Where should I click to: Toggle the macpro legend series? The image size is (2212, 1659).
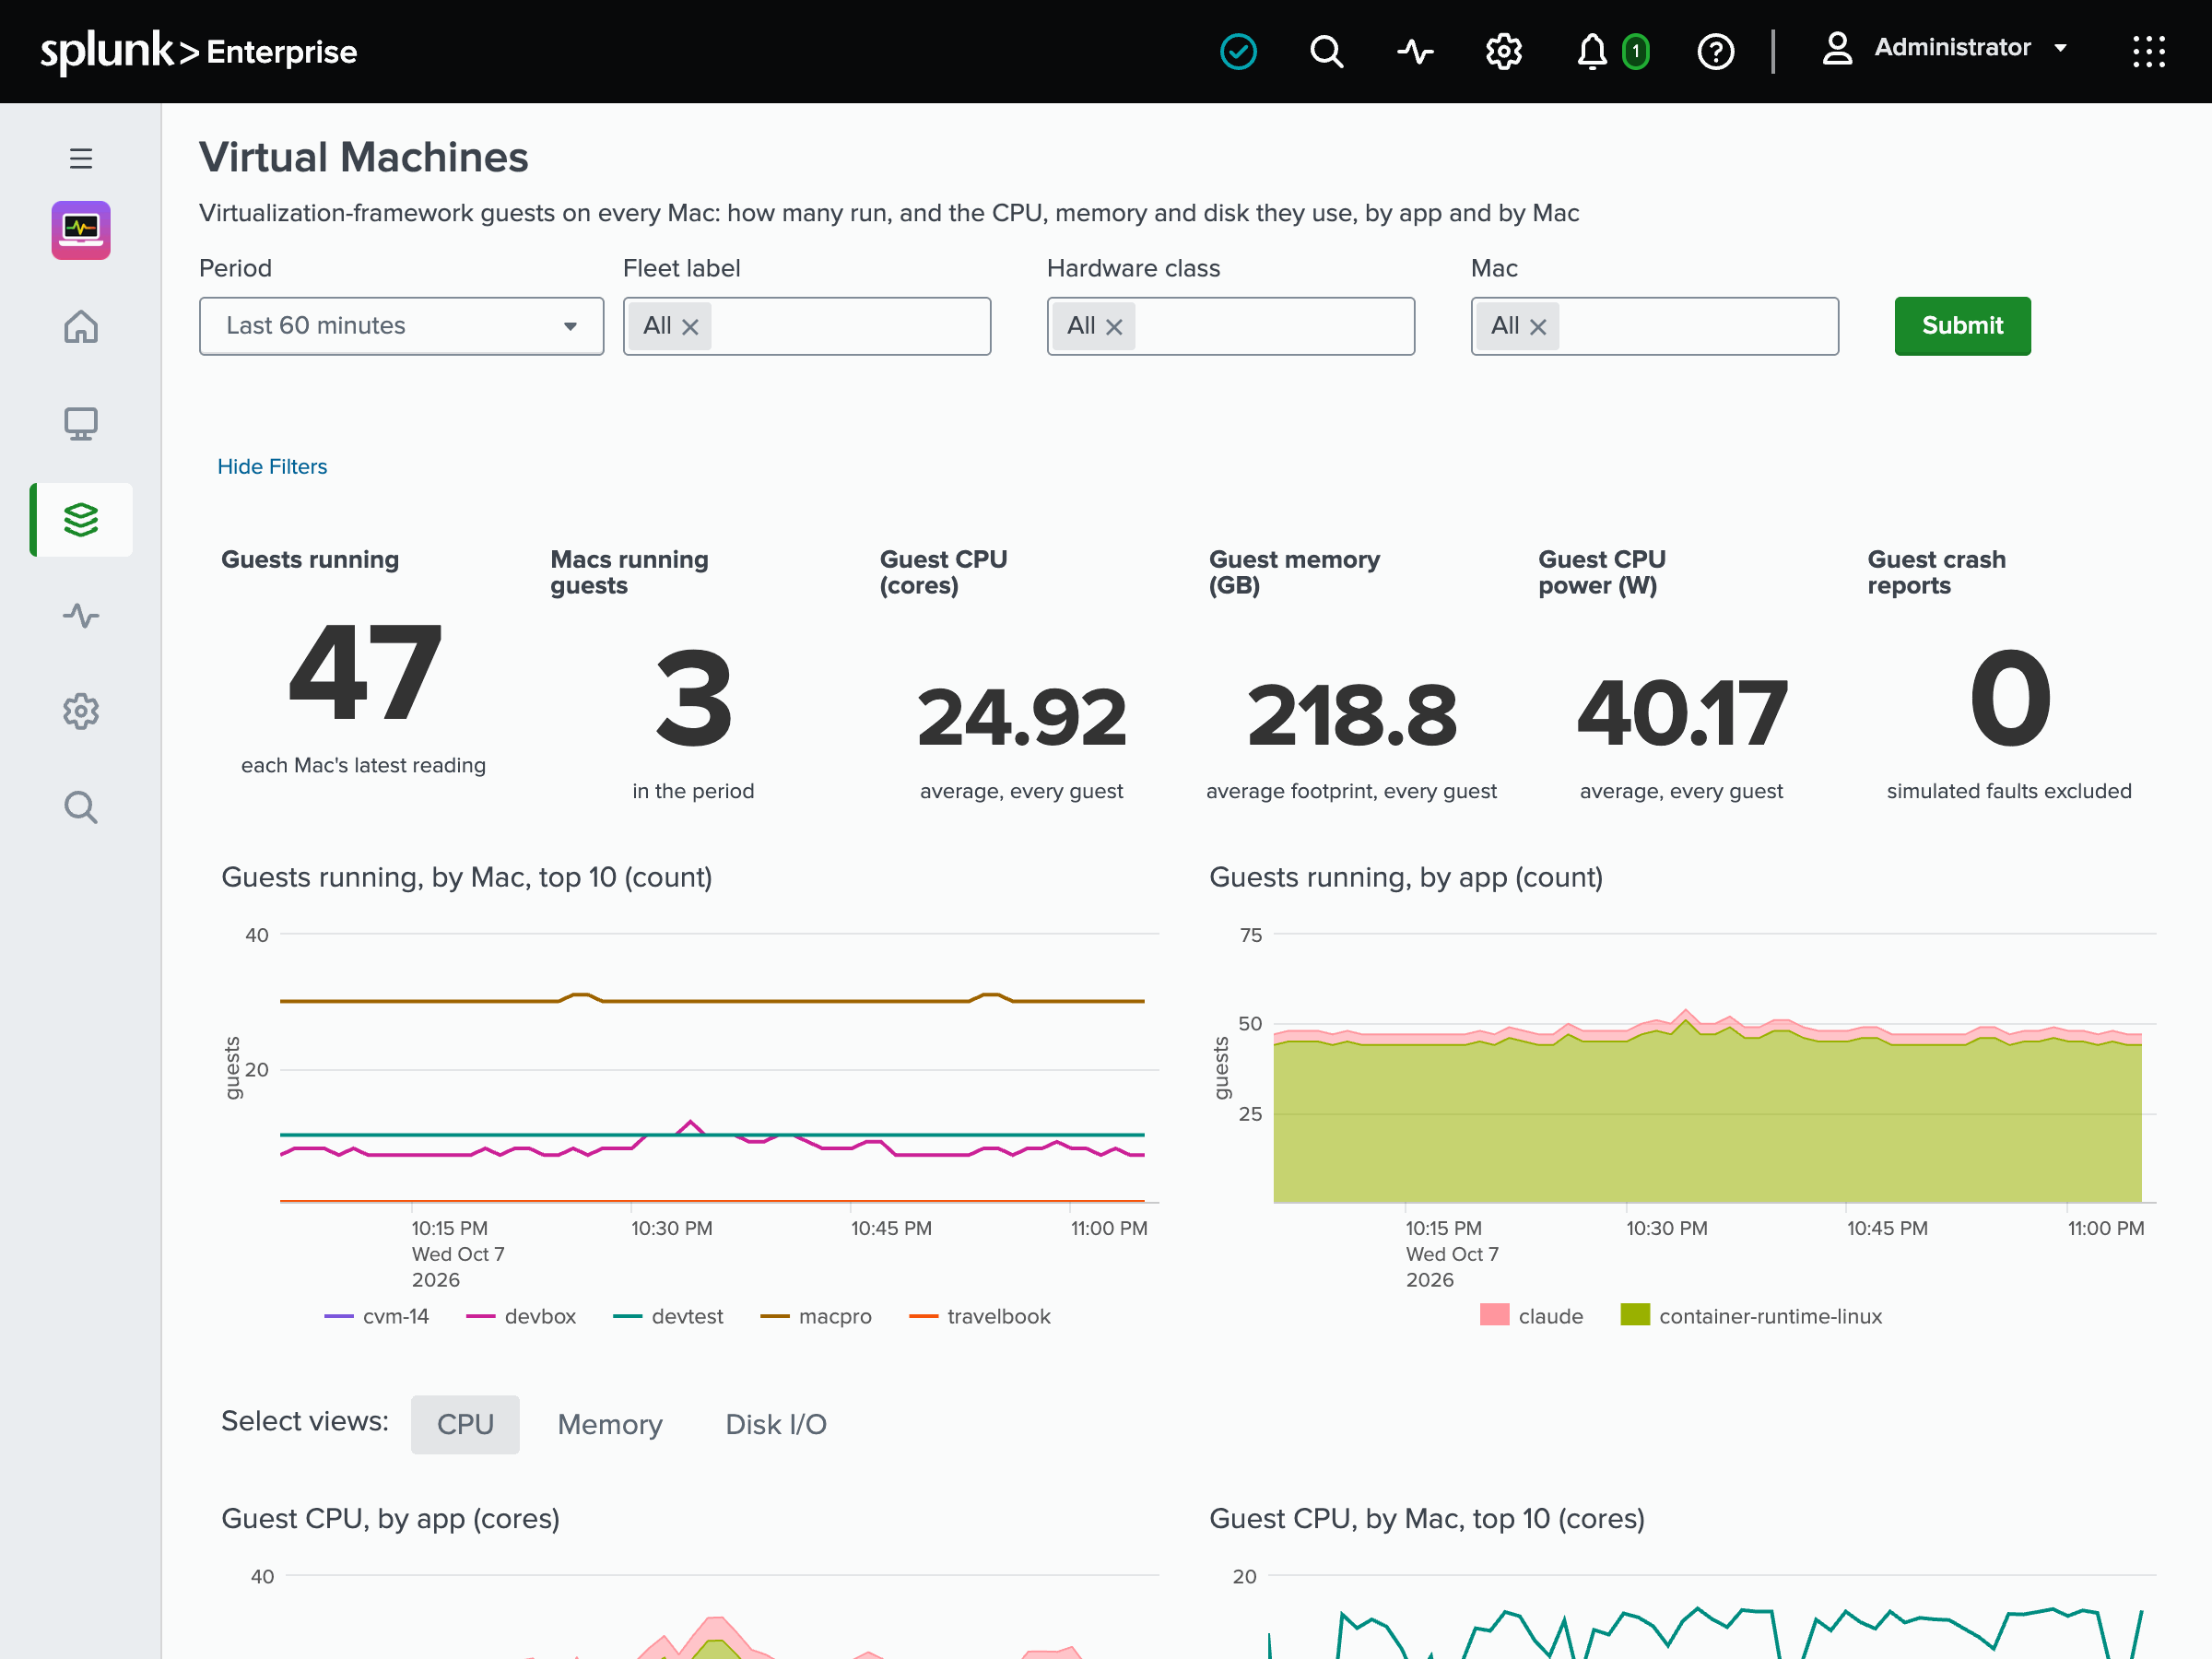(x=816, y=1316)
